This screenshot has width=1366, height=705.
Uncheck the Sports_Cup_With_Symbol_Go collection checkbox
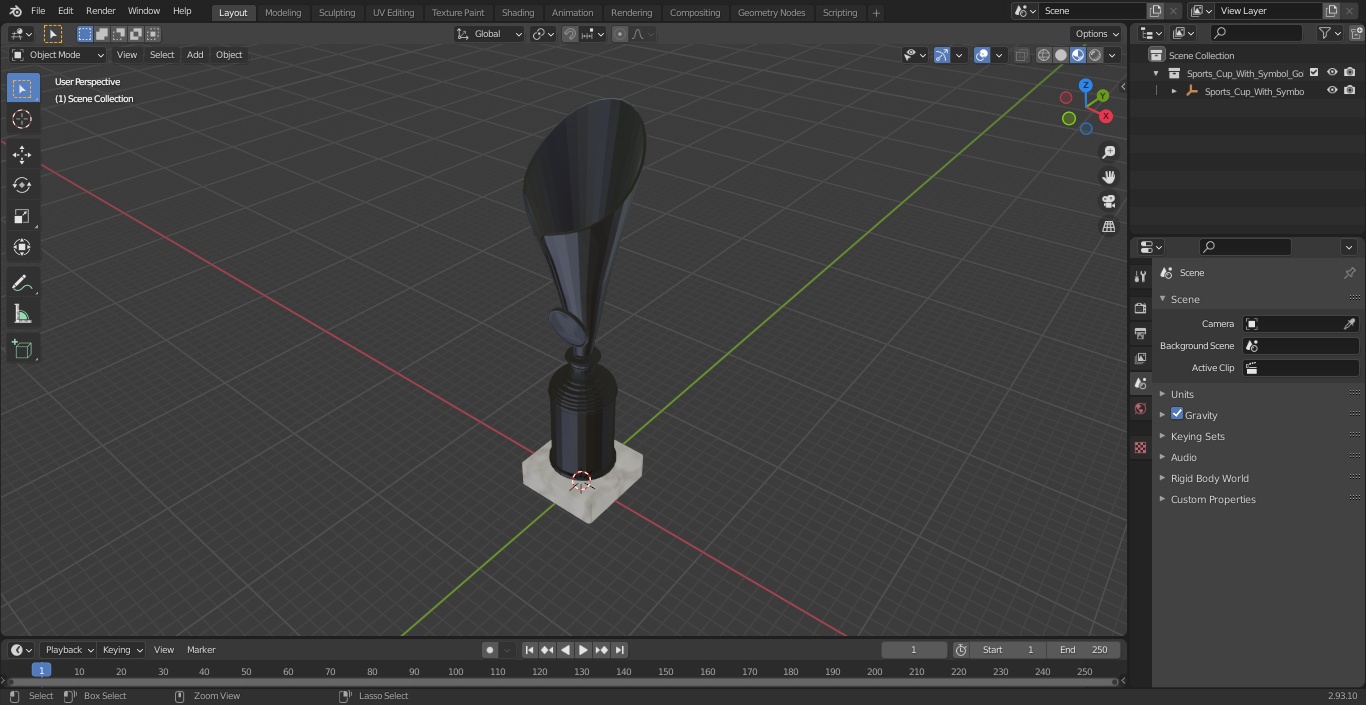click(1314, 73)
